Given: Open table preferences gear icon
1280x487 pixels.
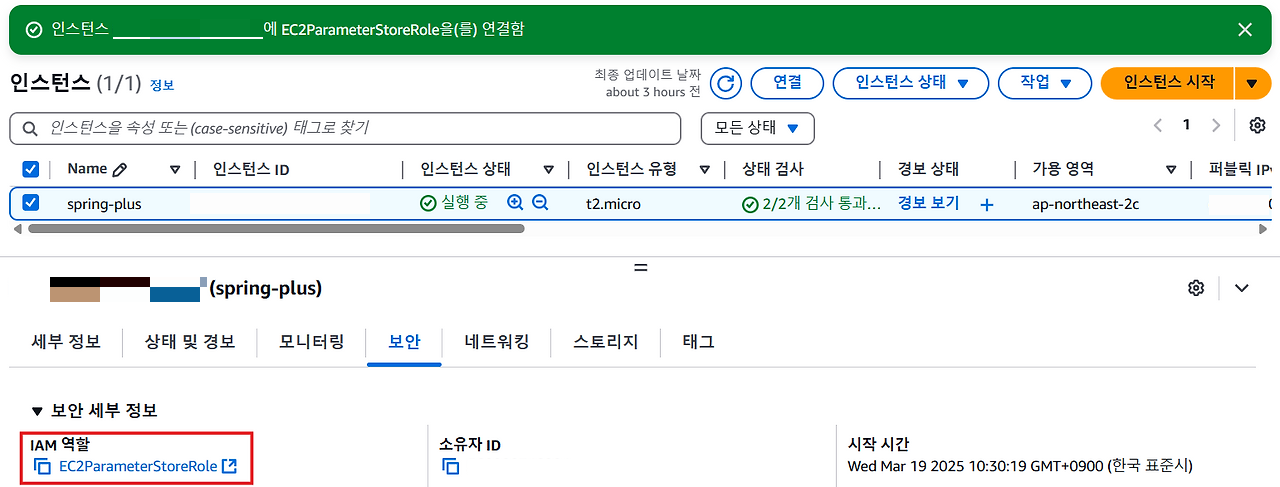Looking at the screenshot, I should [1257, 125].
